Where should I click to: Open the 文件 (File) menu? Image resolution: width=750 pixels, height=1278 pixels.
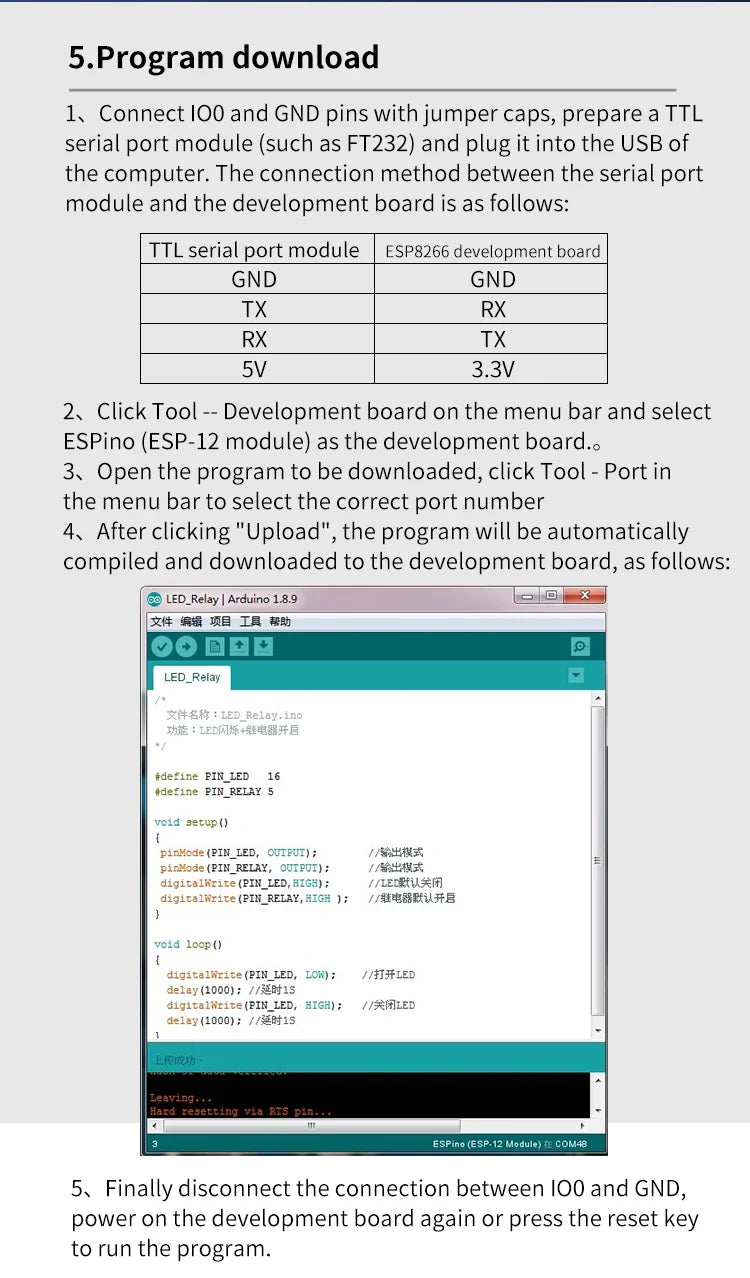tap(161, 622)
